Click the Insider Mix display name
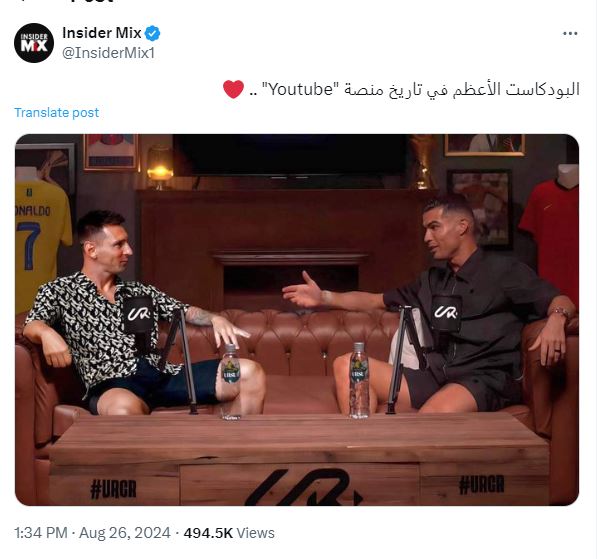Image resolution: width=597 pixels, height=559 pixels. point(102,33)
